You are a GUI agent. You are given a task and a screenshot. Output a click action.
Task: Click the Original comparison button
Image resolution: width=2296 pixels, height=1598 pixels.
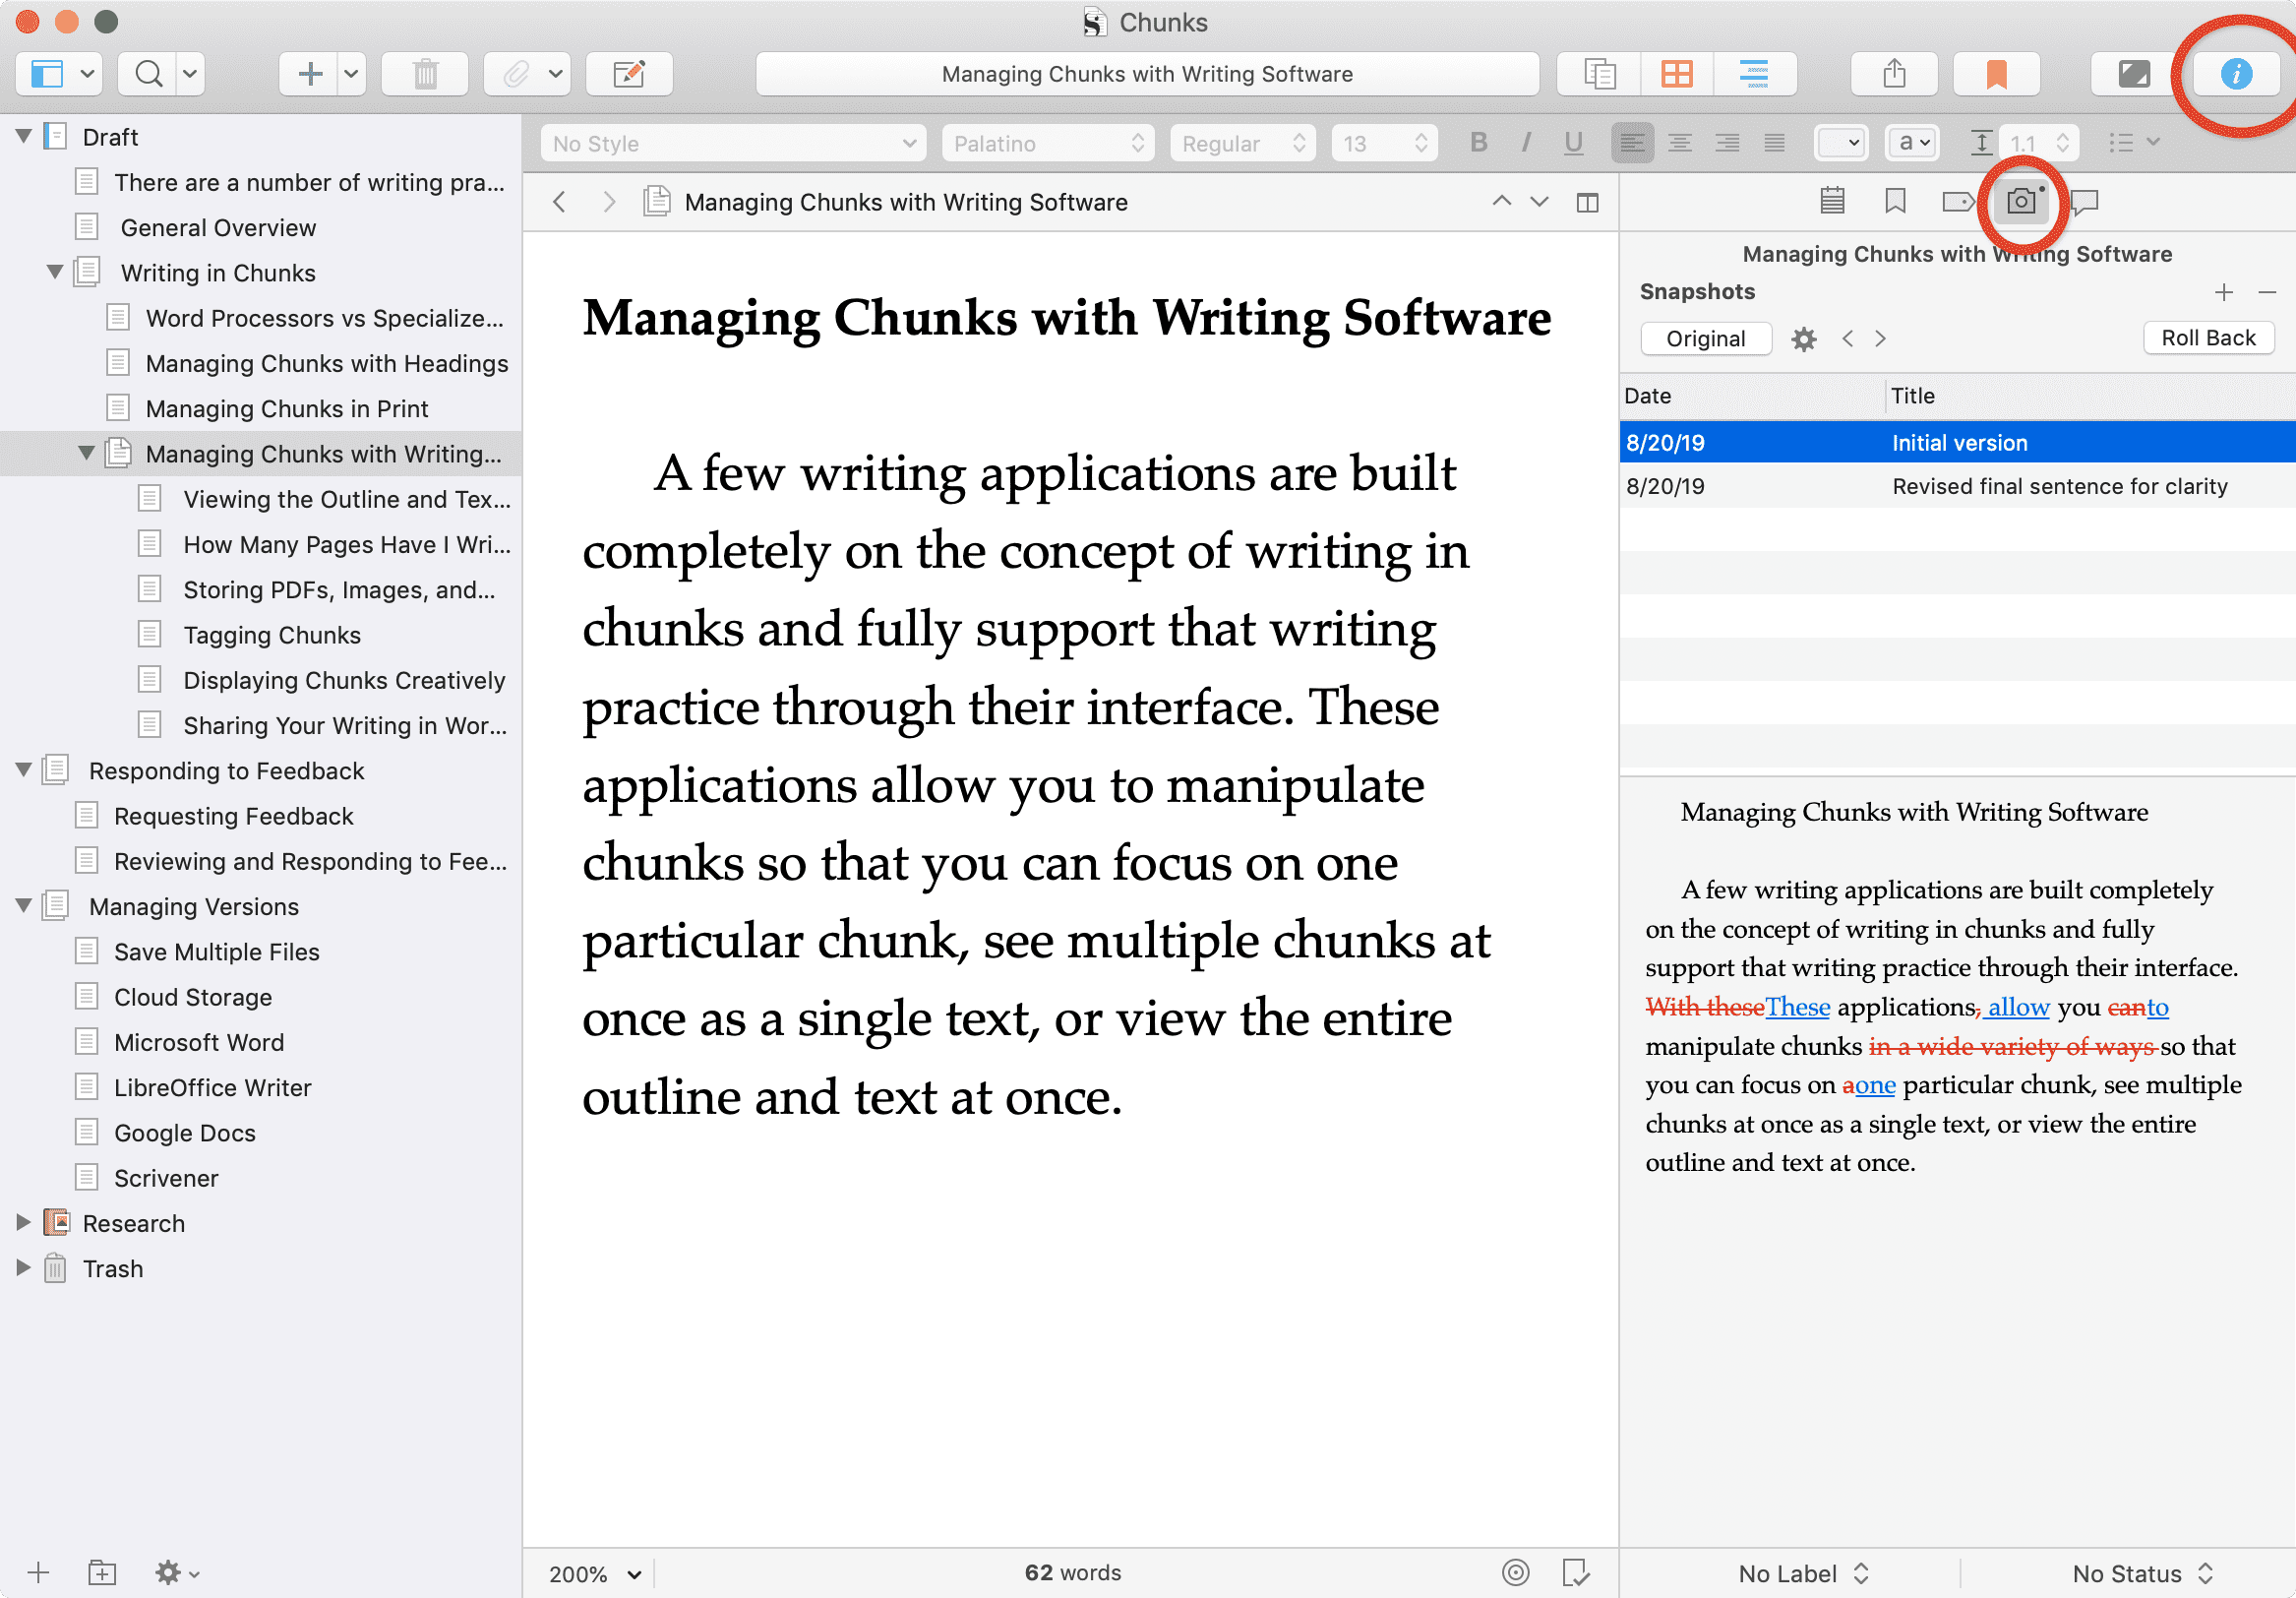(1705, 338)
